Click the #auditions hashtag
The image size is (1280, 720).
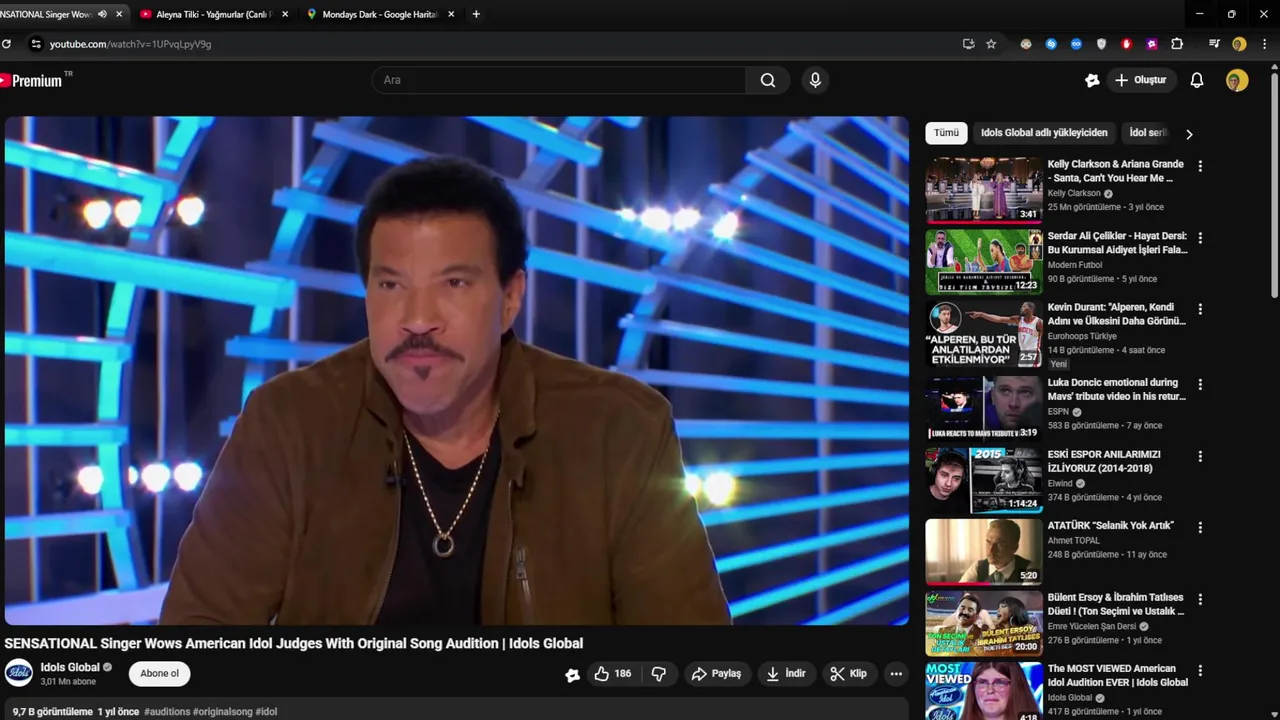coord(167,712)
